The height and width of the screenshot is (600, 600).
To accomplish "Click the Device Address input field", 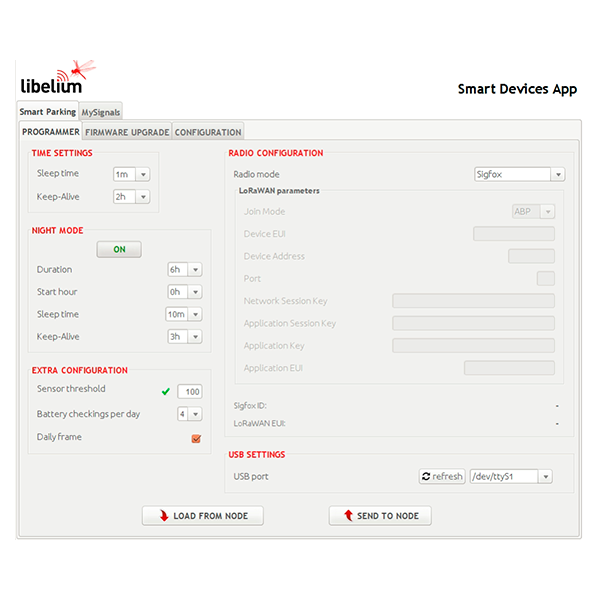I will [532, 256].
